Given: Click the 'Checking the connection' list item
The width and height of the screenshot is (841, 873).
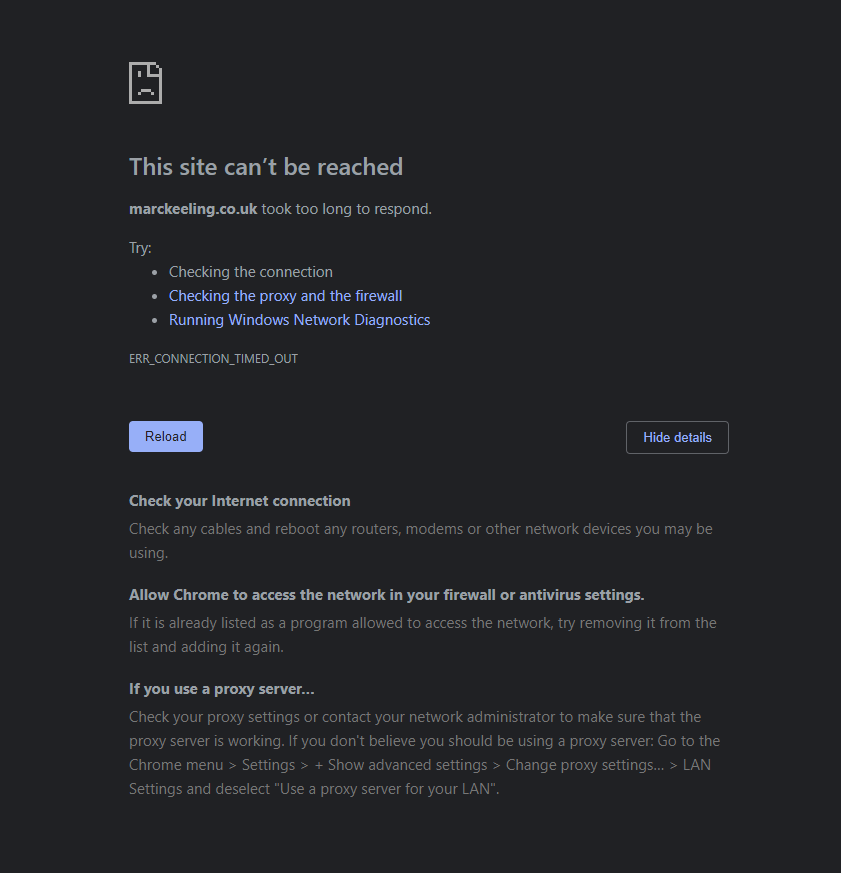Looking at the screenshot, I should (x=250, y=272).
